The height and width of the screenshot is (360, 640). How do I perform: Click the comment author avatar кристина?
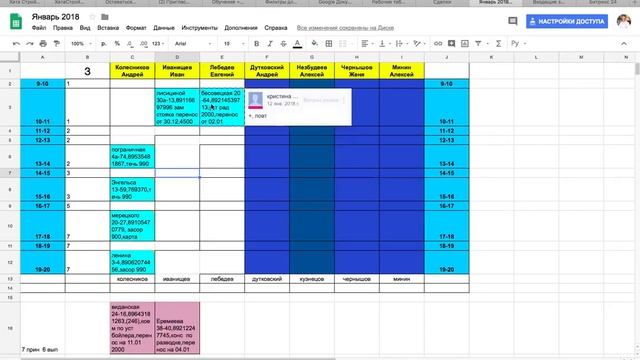pyautogui.click(x=256, y=100)
